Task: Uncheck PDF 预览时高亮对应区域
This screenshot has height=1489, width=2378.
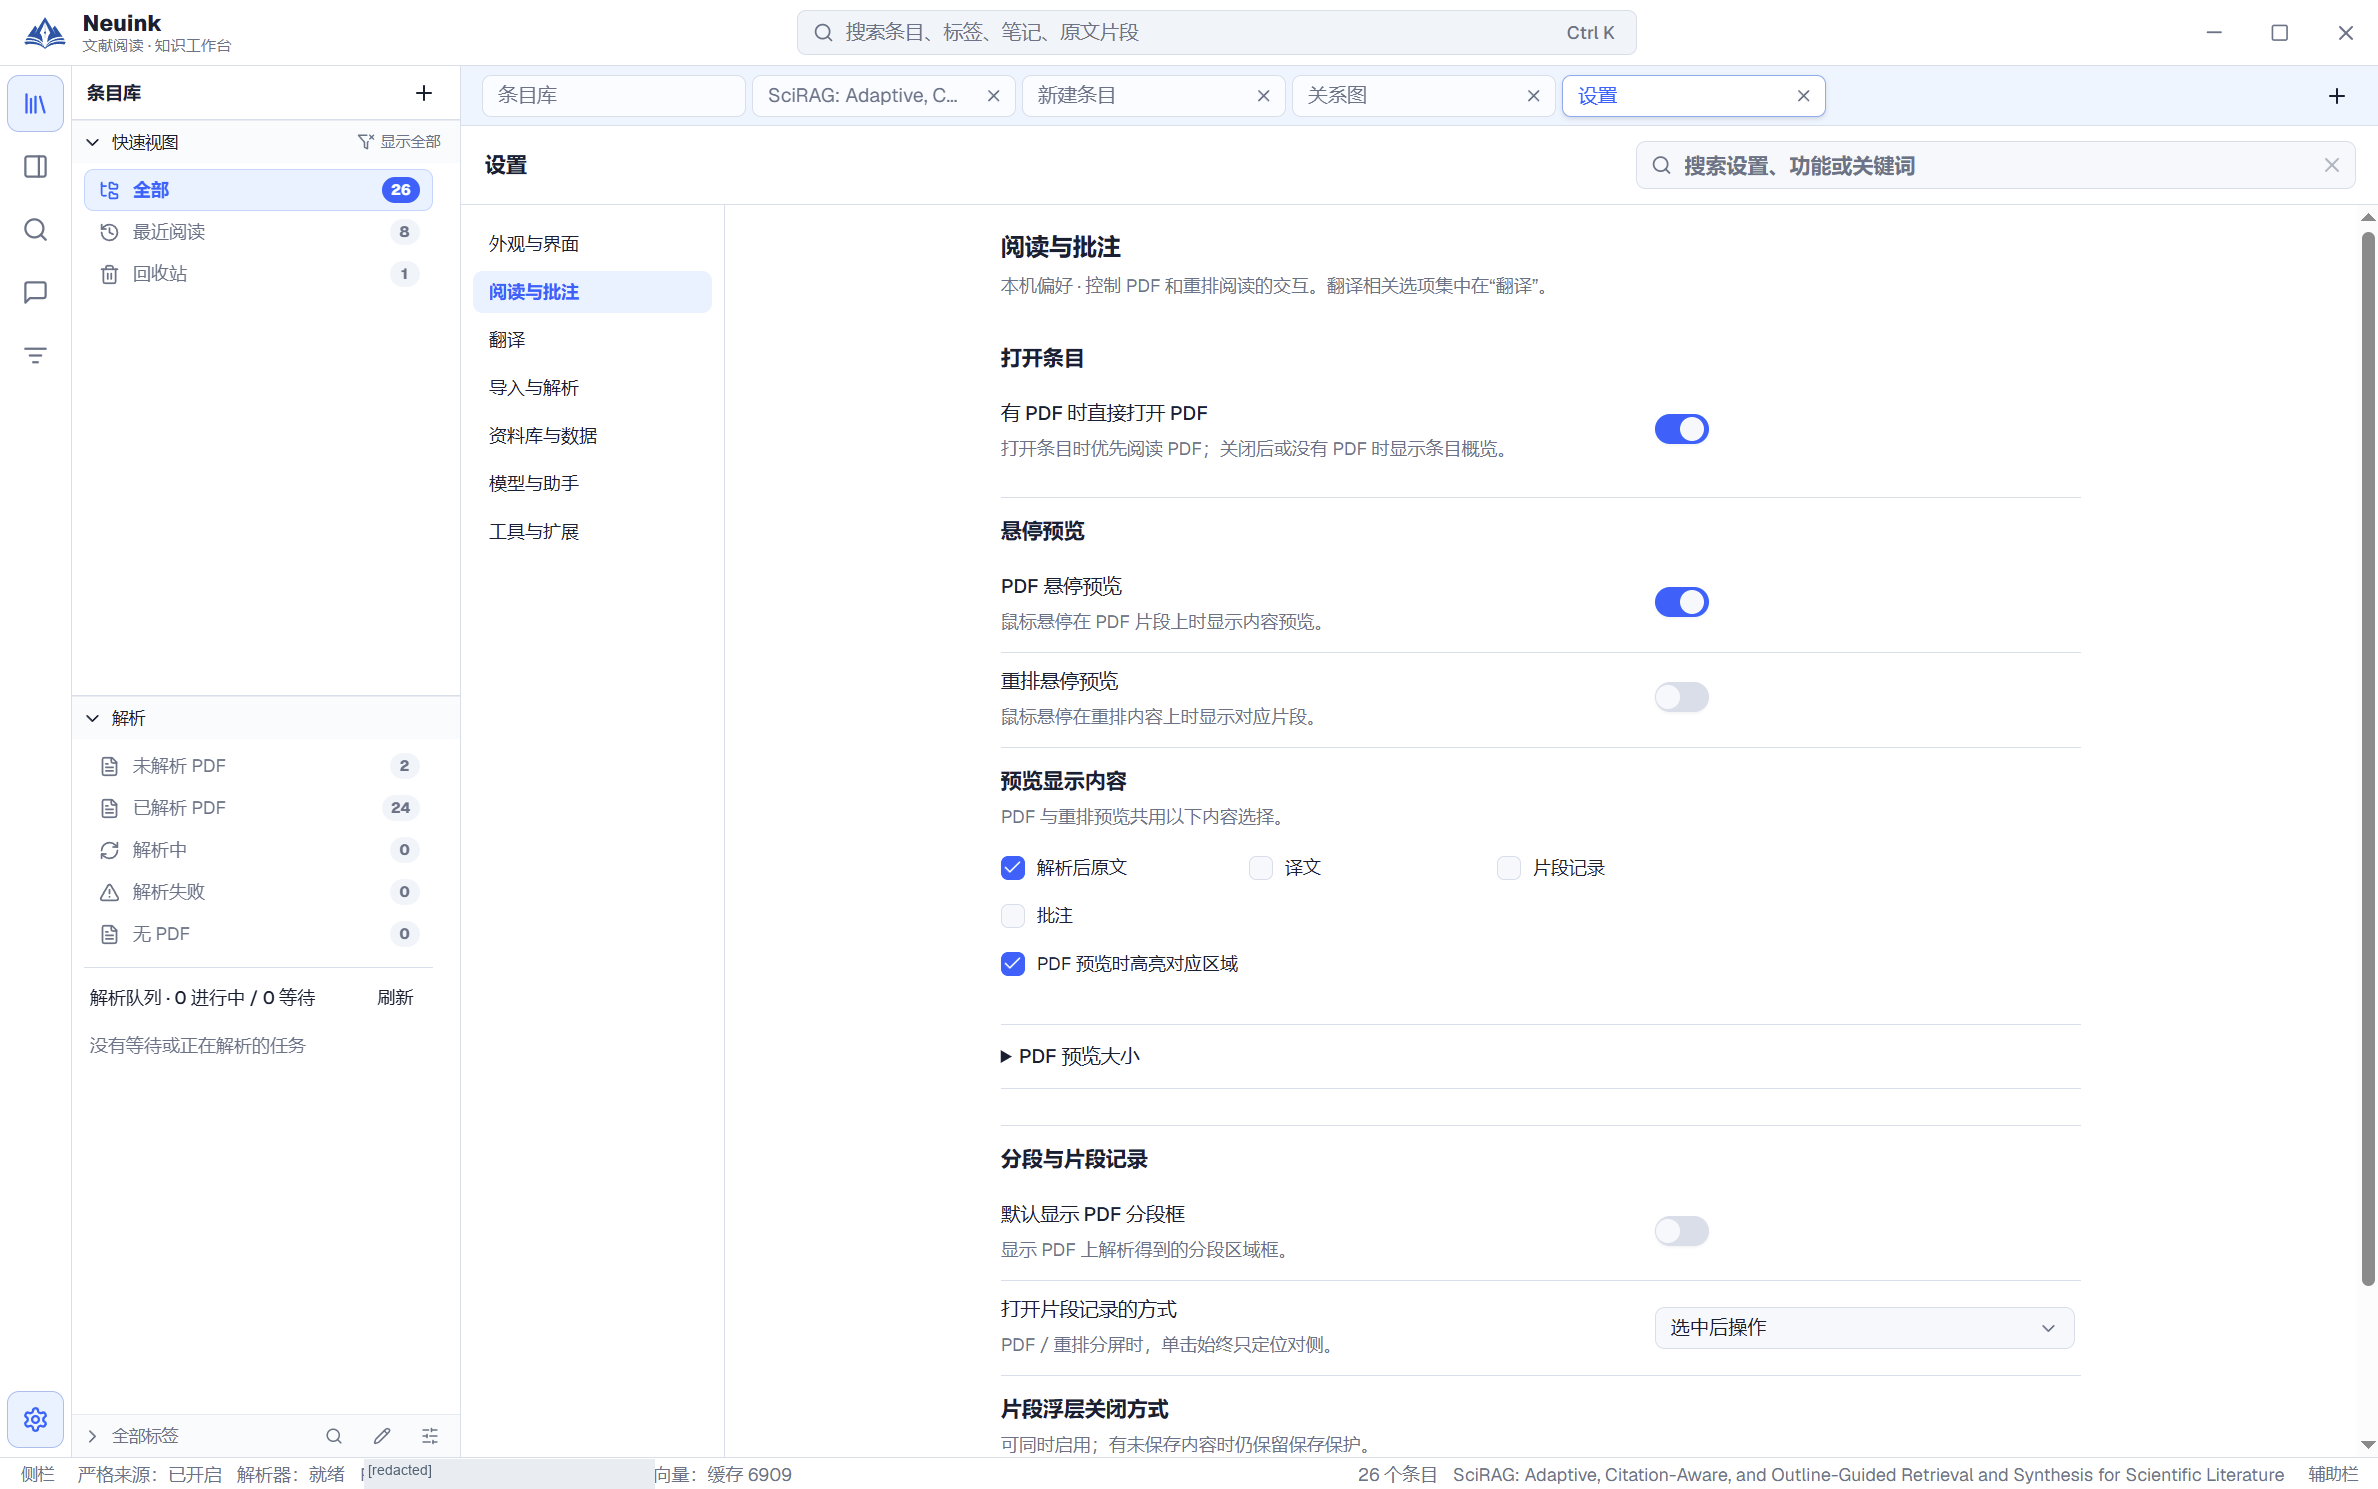Action: click(1012, 964)
